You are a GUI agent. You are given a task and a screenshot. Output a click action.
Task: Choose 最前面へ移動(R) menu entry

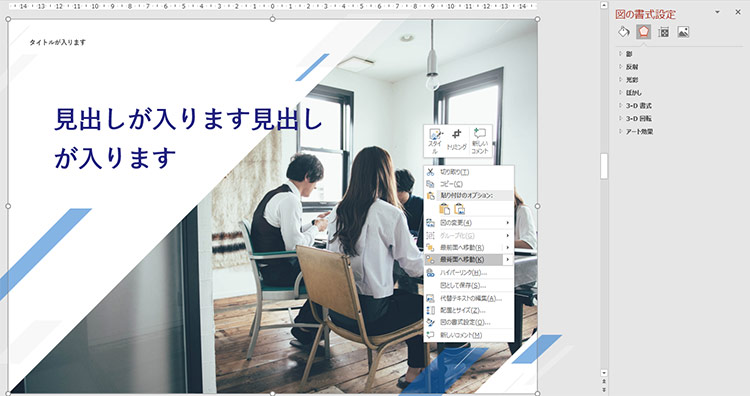(x=469, y=248)
